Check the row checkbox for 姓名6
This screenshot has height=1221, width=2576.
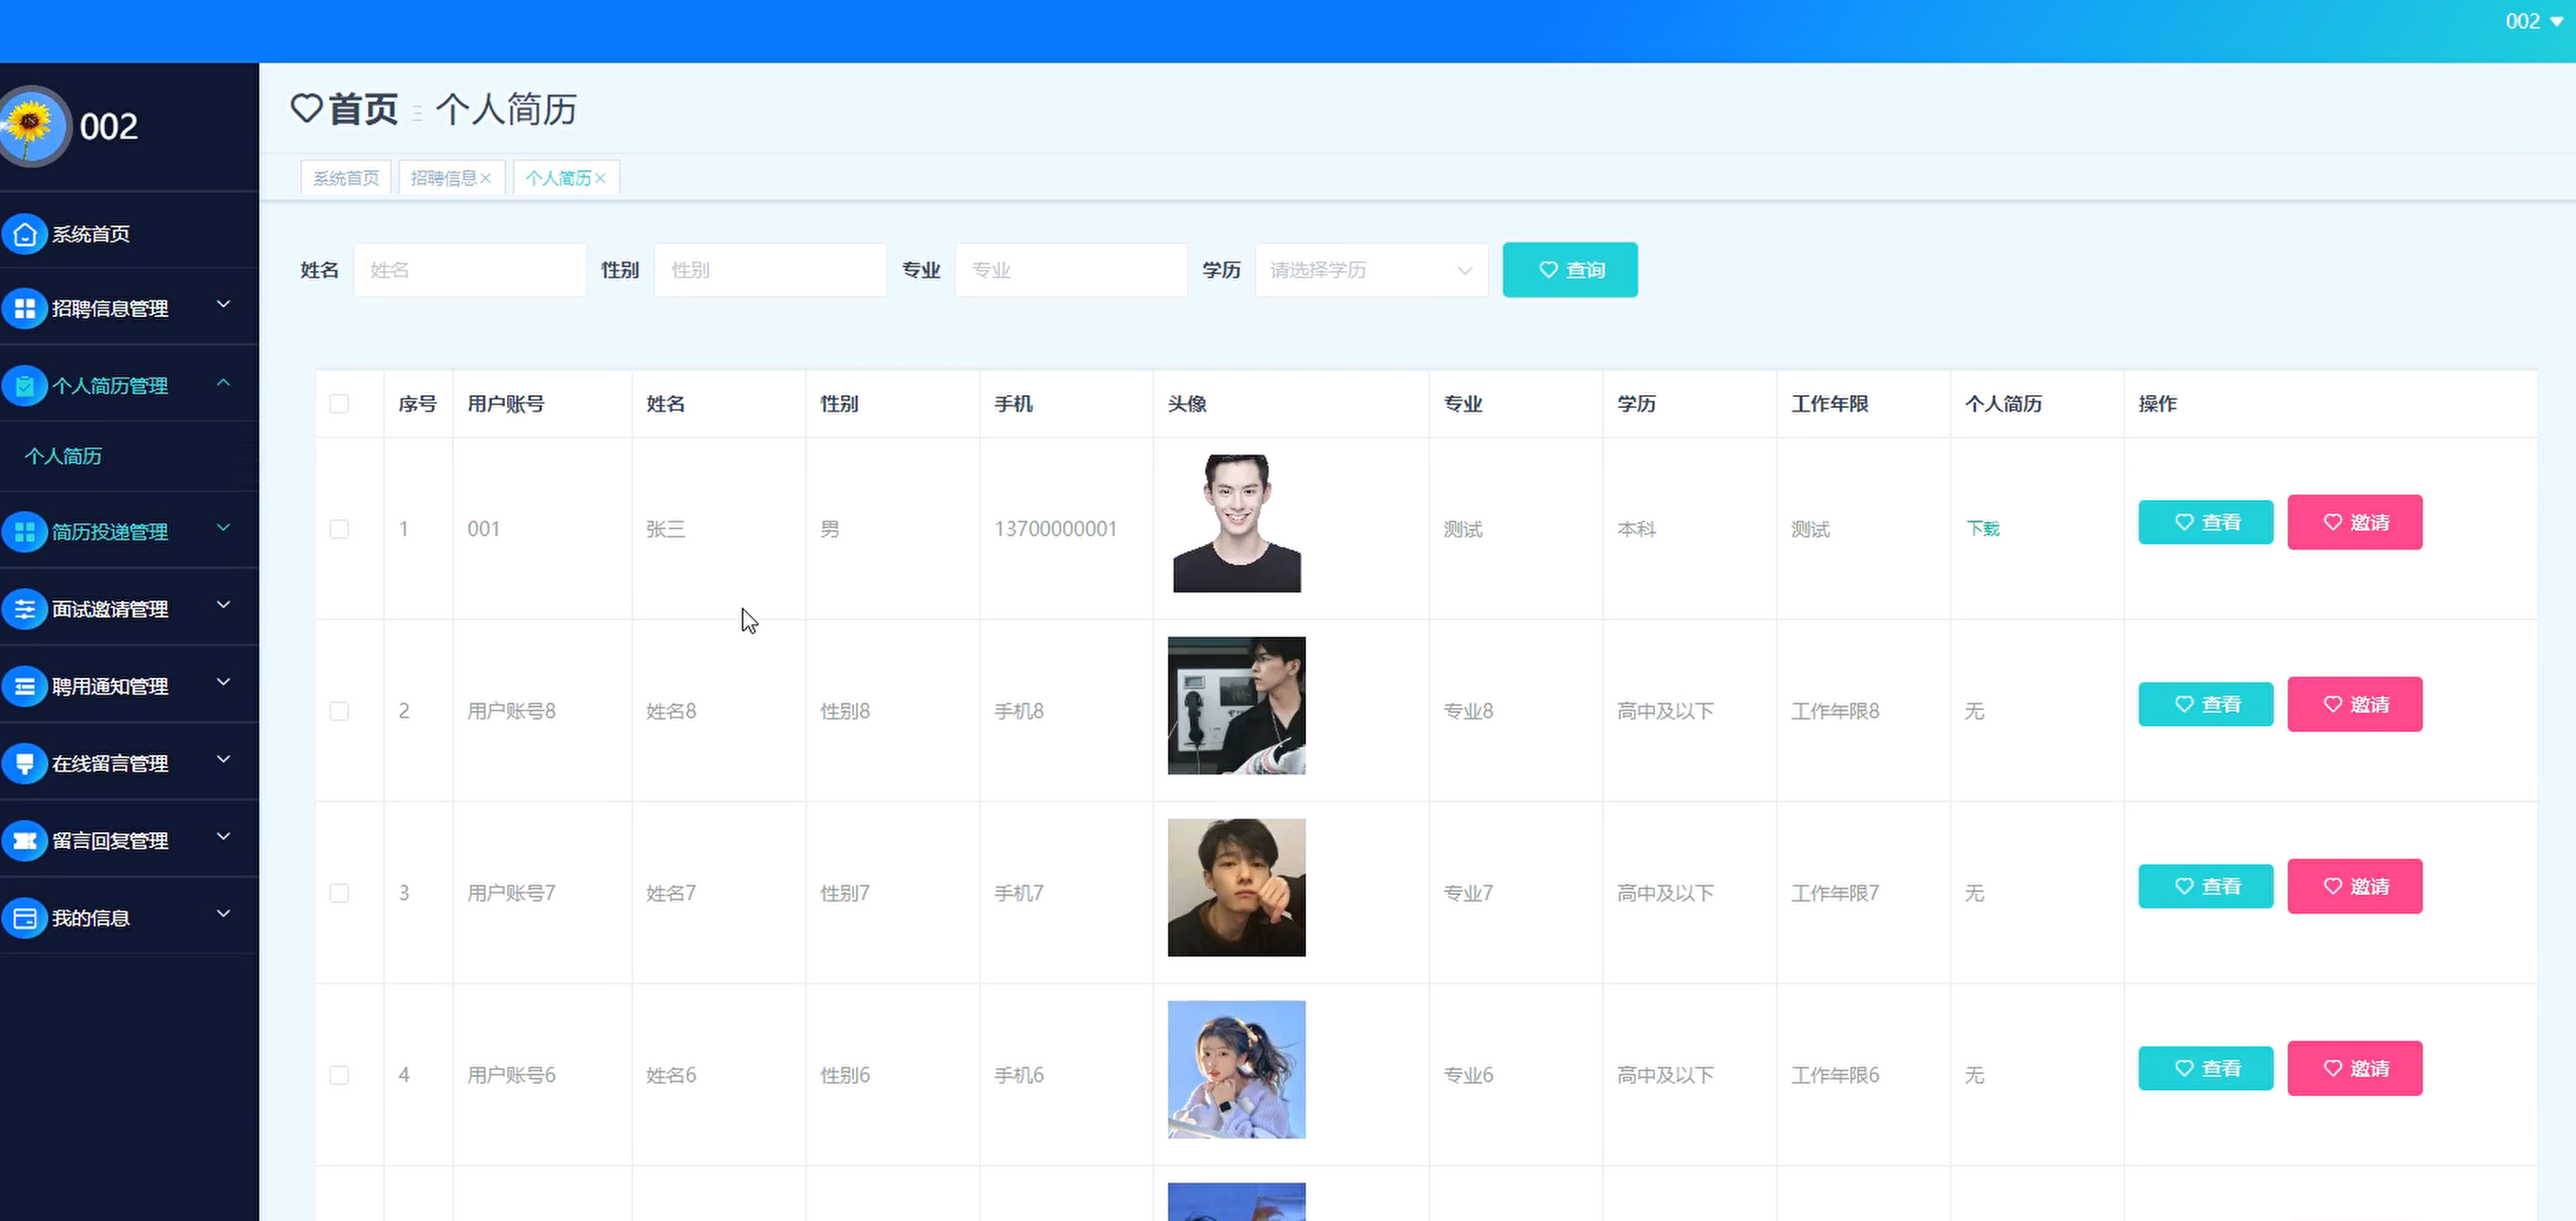click(x=339, y=1075)
